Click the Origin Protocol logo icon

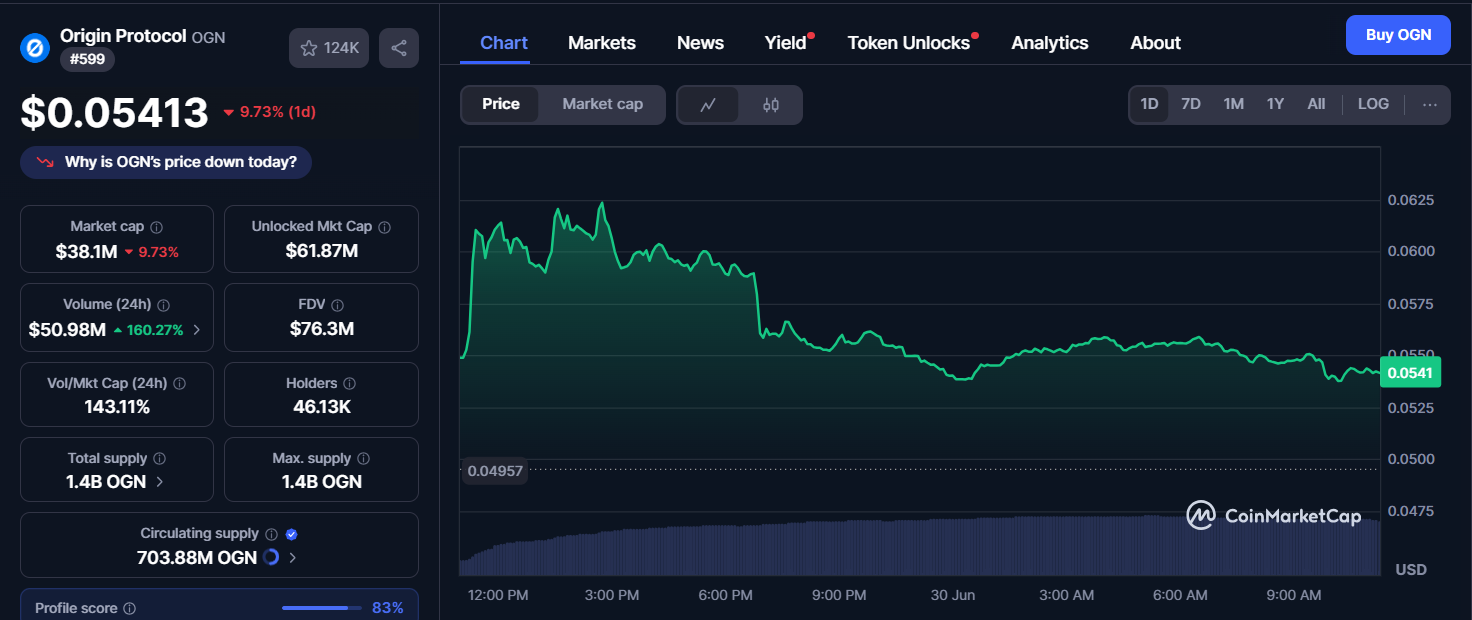tap(35, 48)
